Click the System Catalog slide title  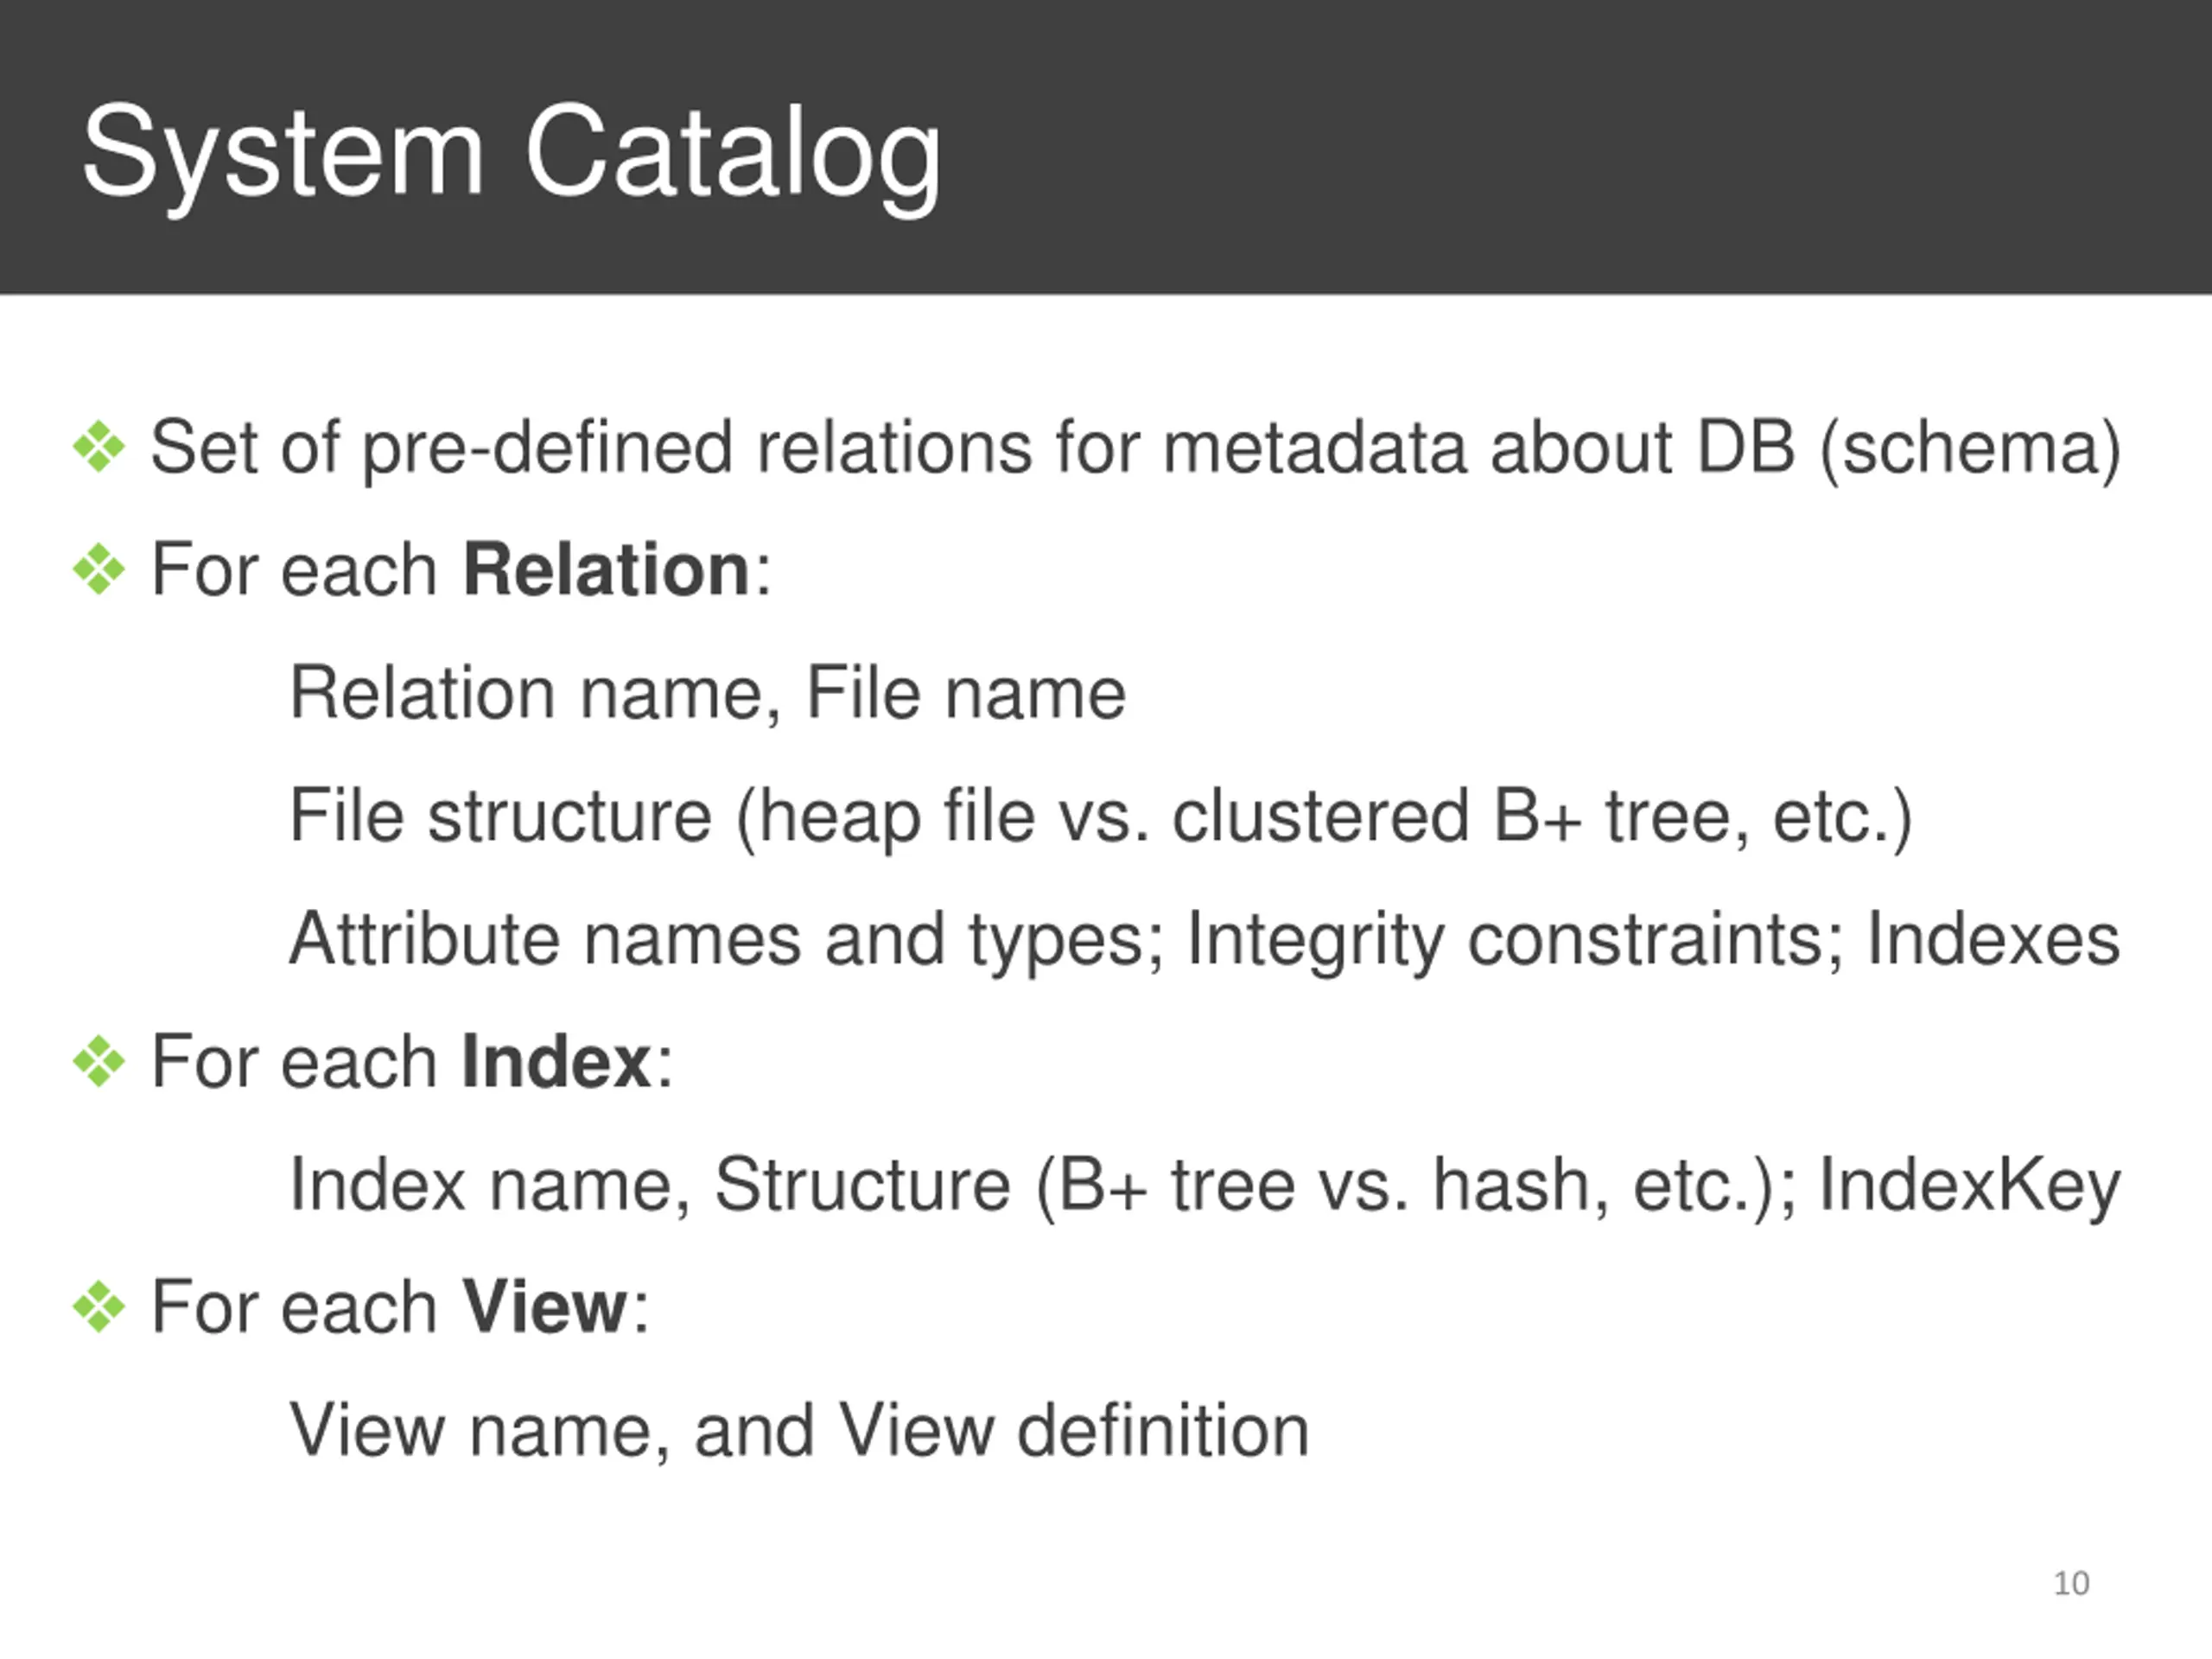click(511, 155)
